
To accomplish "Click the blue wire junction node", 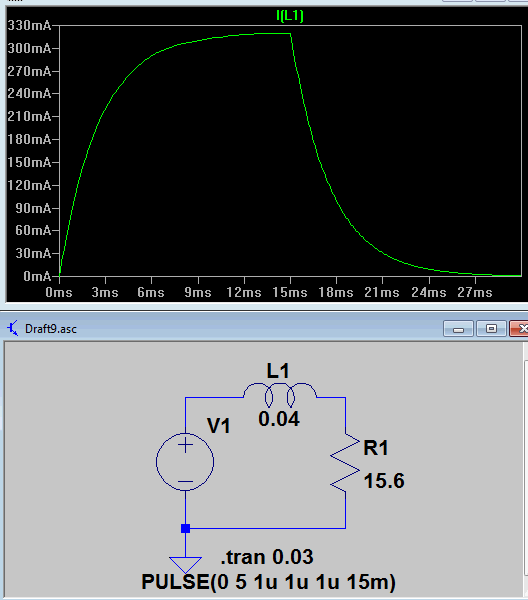I will point(186,528).
